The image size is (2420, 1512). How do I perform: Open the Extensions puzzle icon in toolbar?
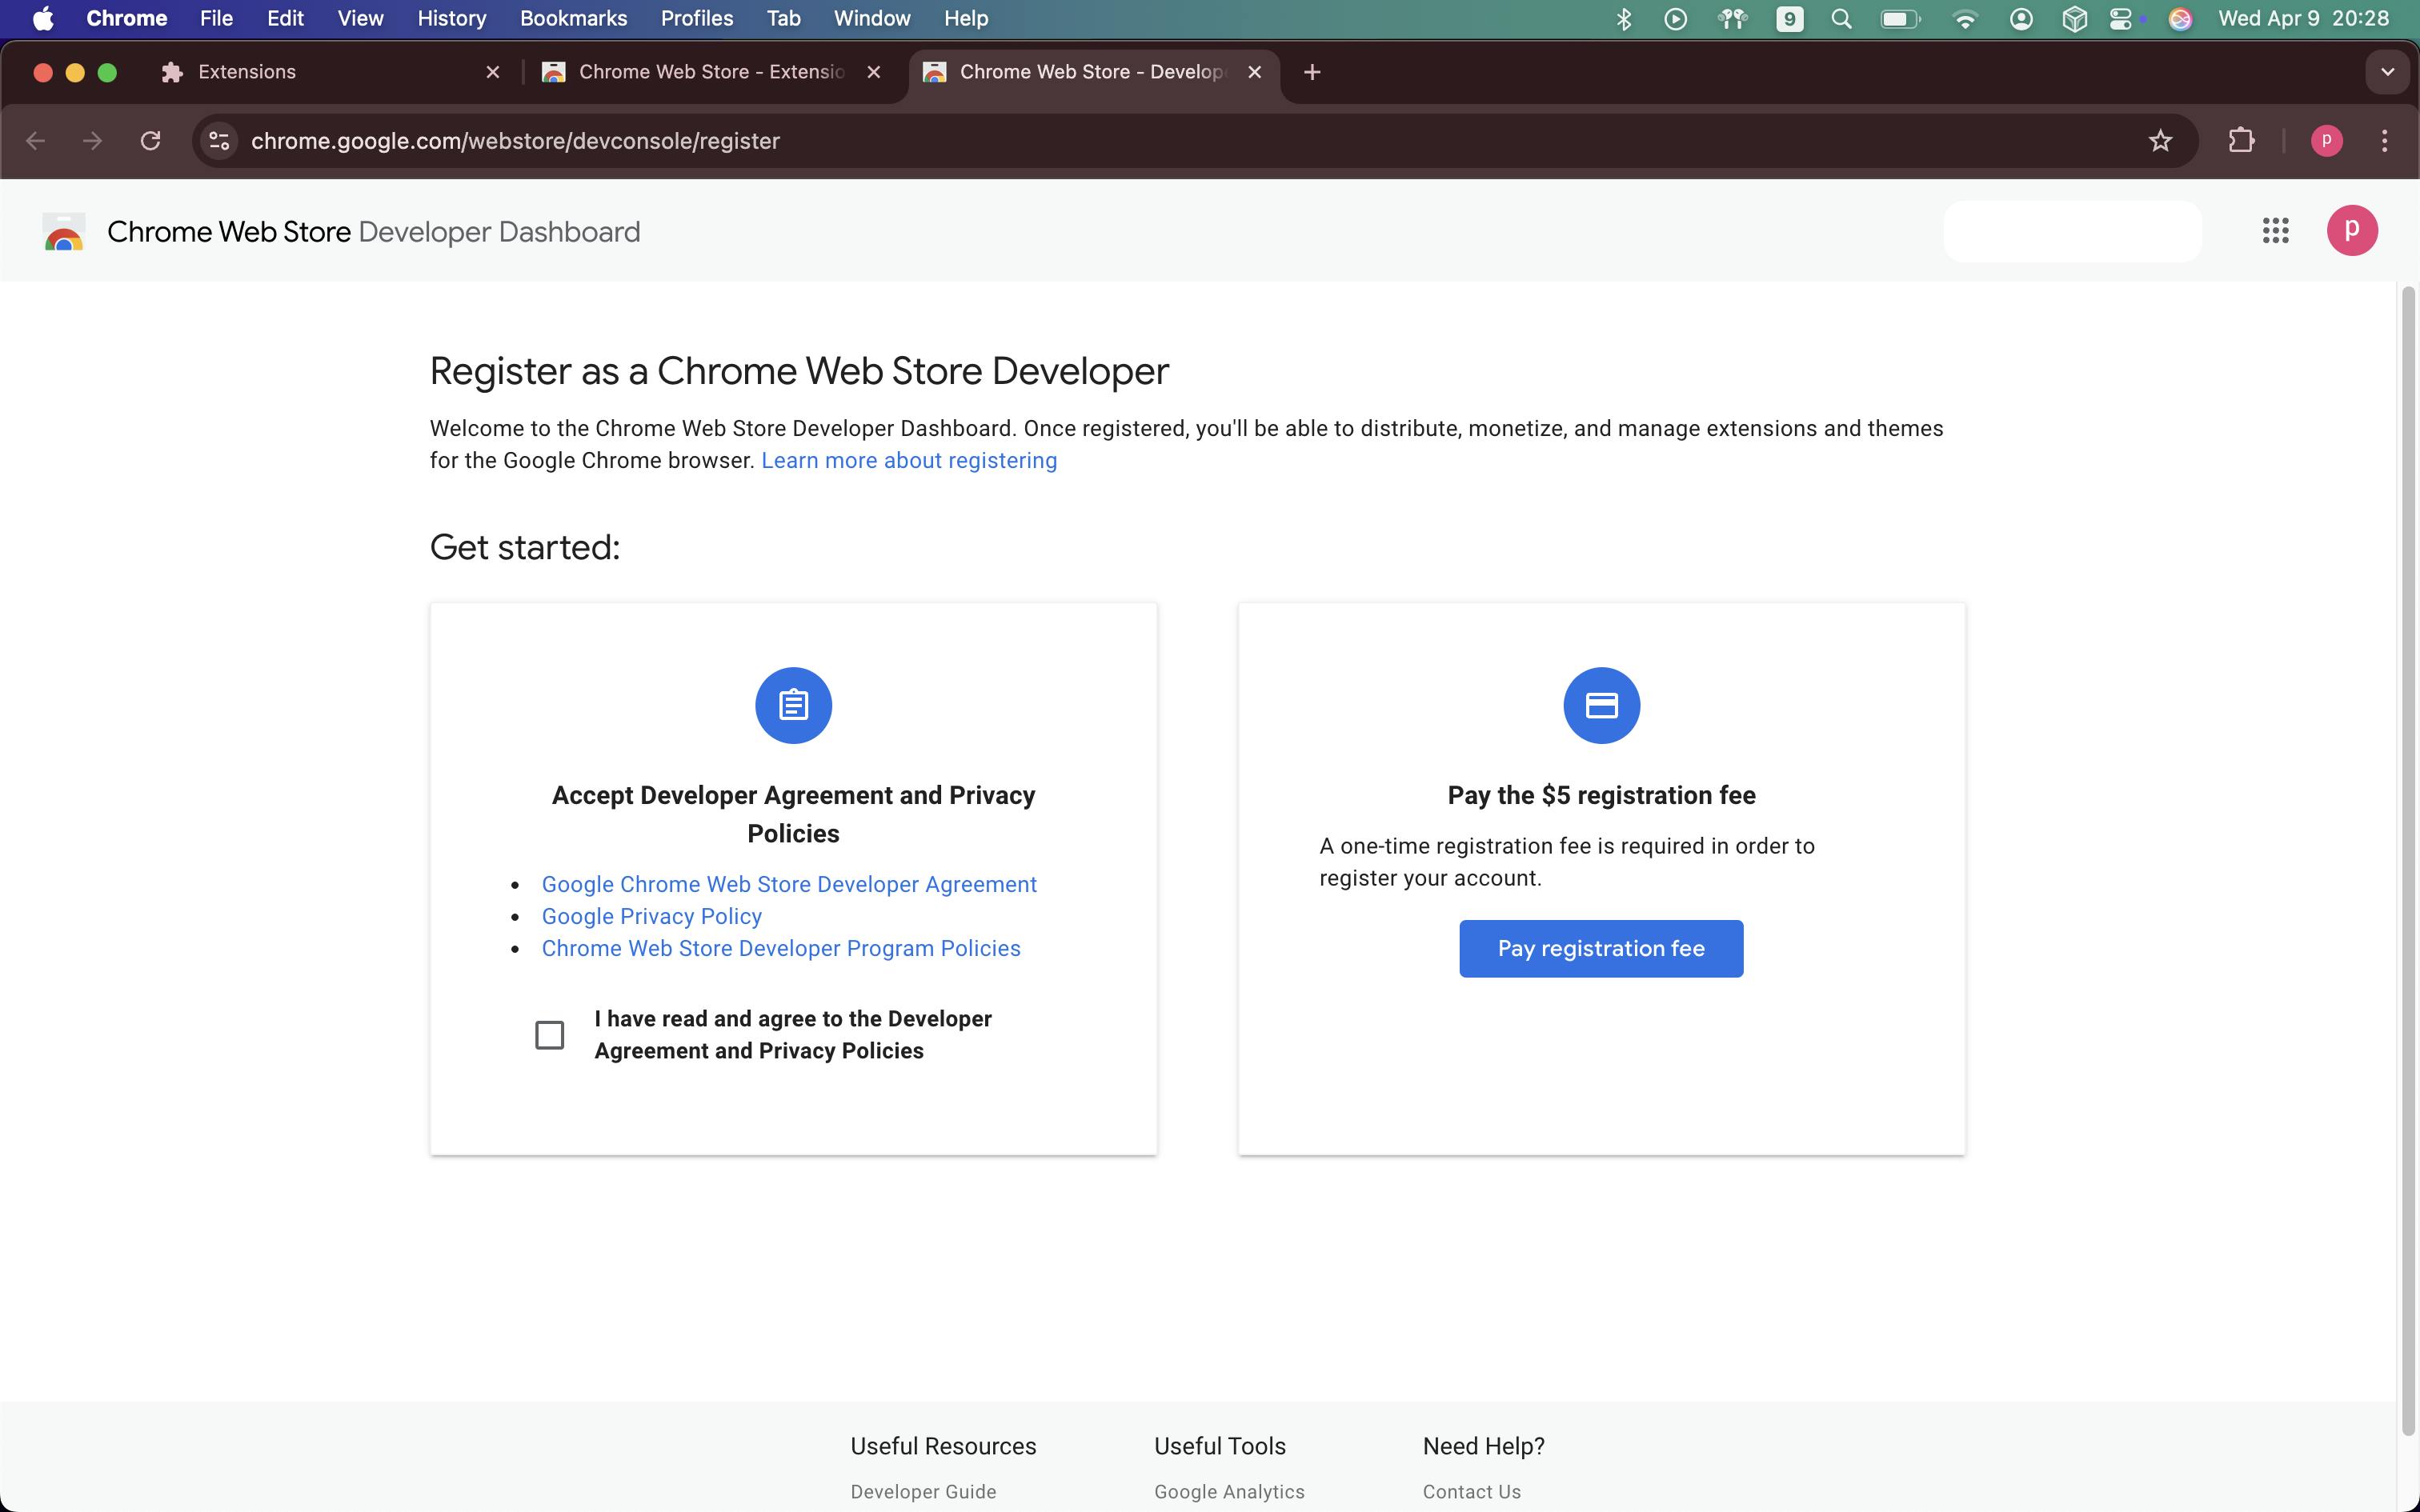coord(2241,141)
